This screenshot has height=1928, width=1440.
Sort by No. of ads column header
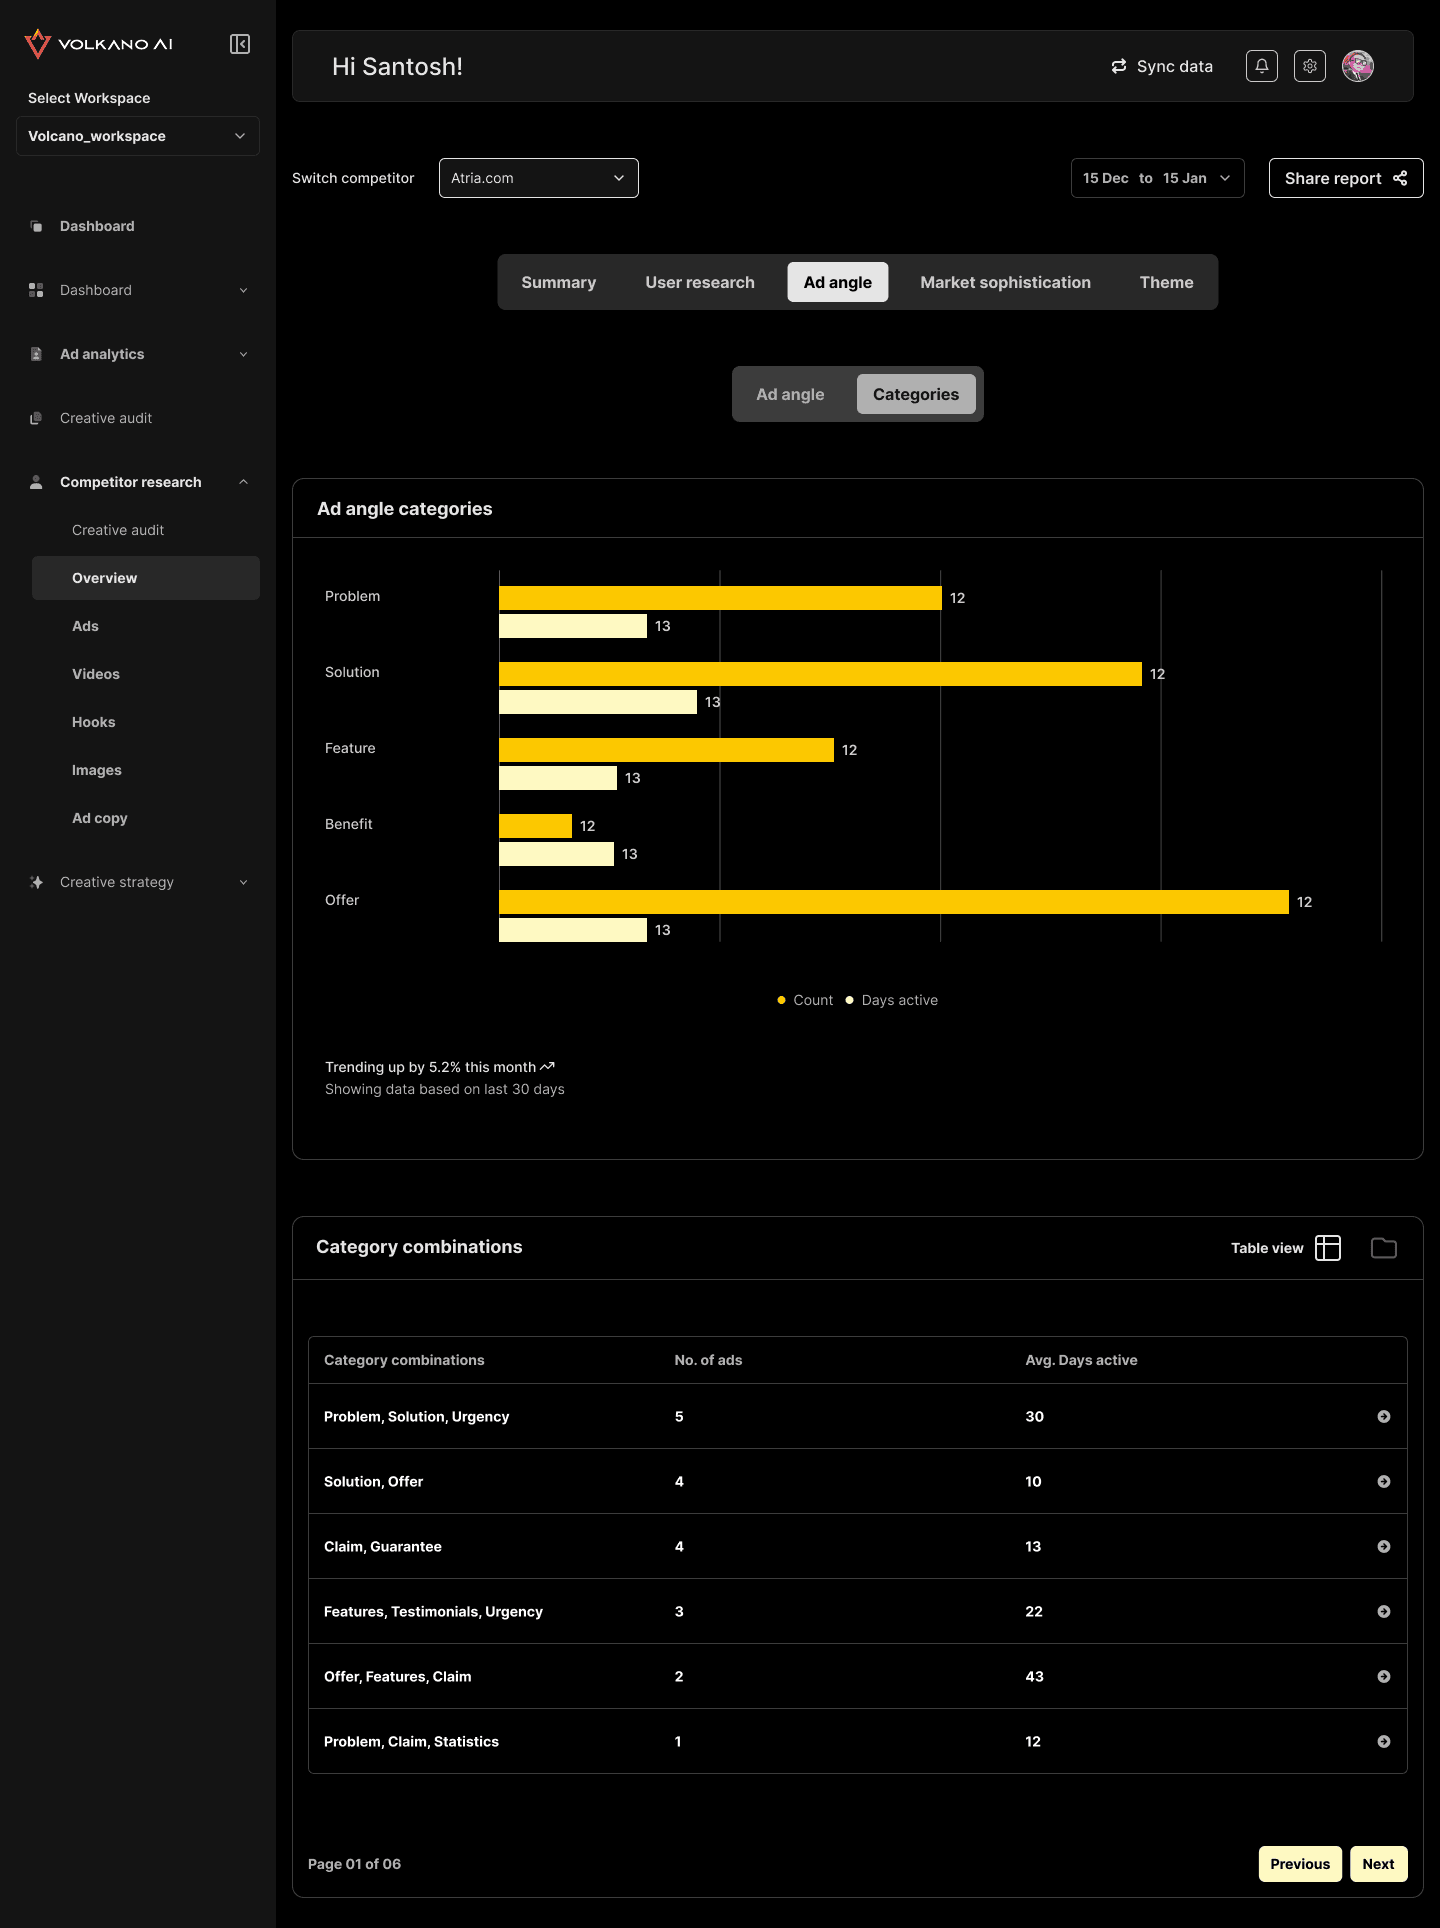point(708,1360)
